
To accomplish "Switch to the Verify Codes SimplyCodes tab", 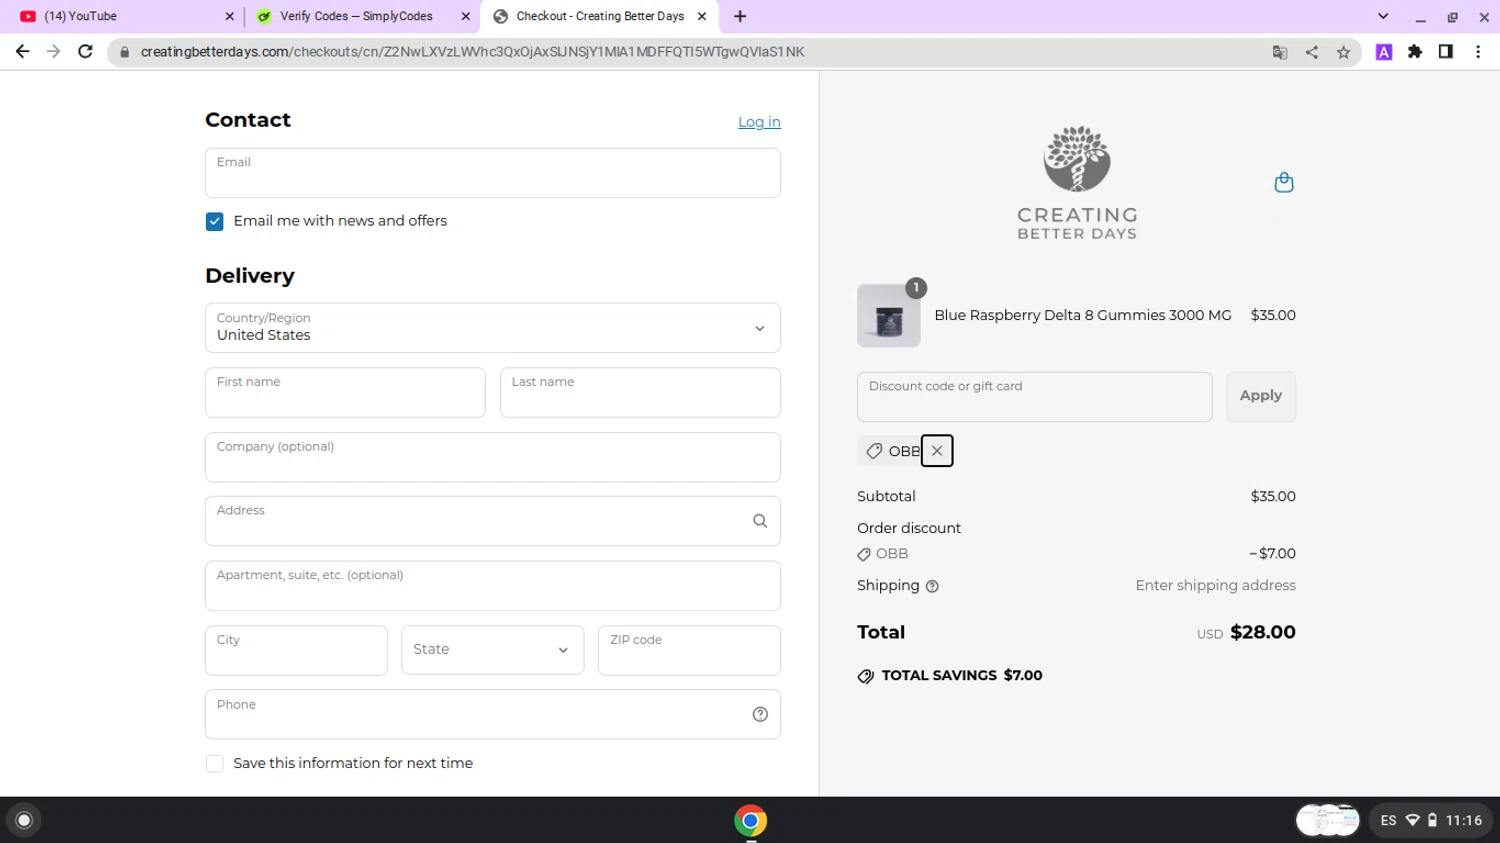I will (x=362, y=16).
